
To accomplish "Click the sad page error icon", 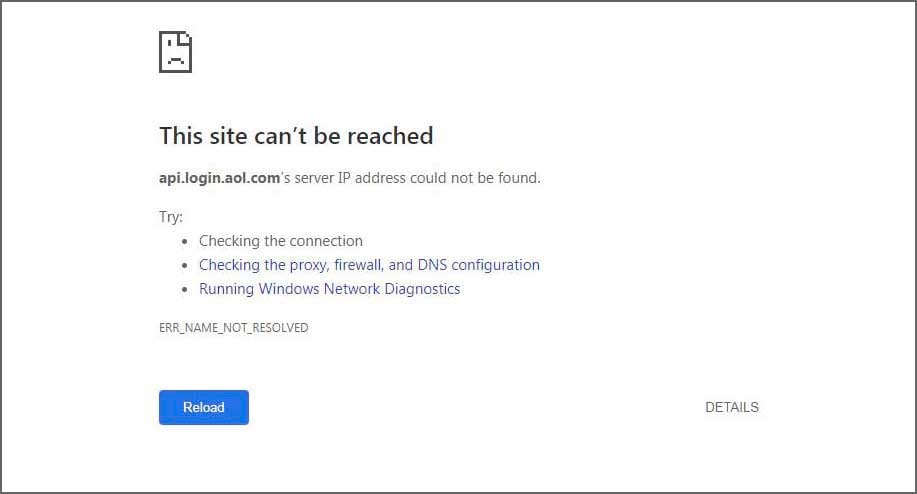I will tap(175, 52).
